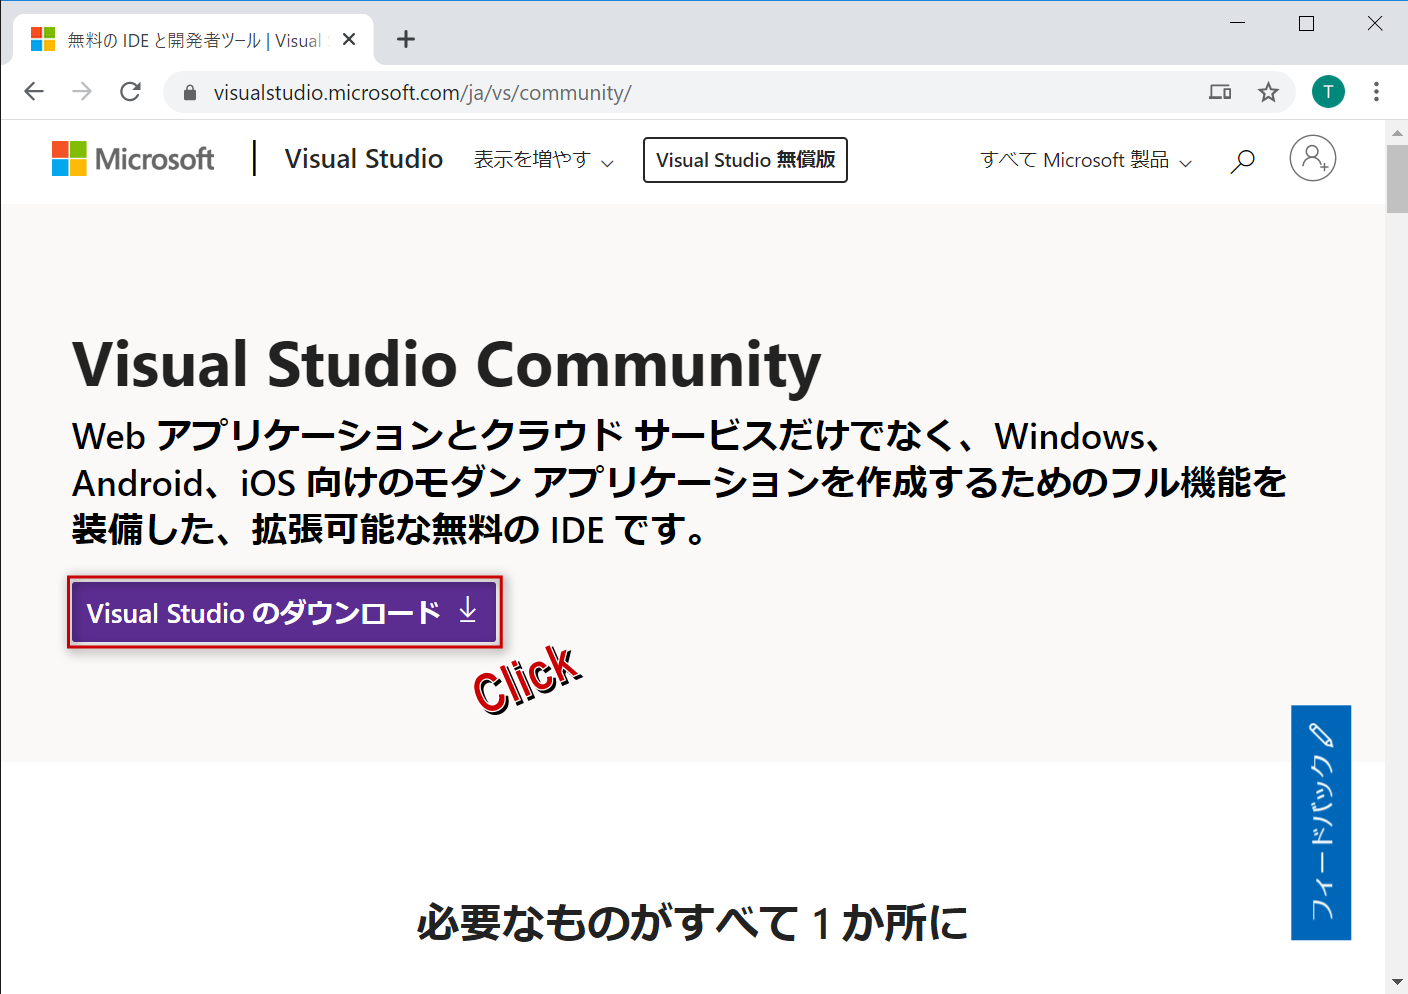The image size is (1408, 994).
Task: Open the cast/device icon in address bar
Action: [1220, 93]
